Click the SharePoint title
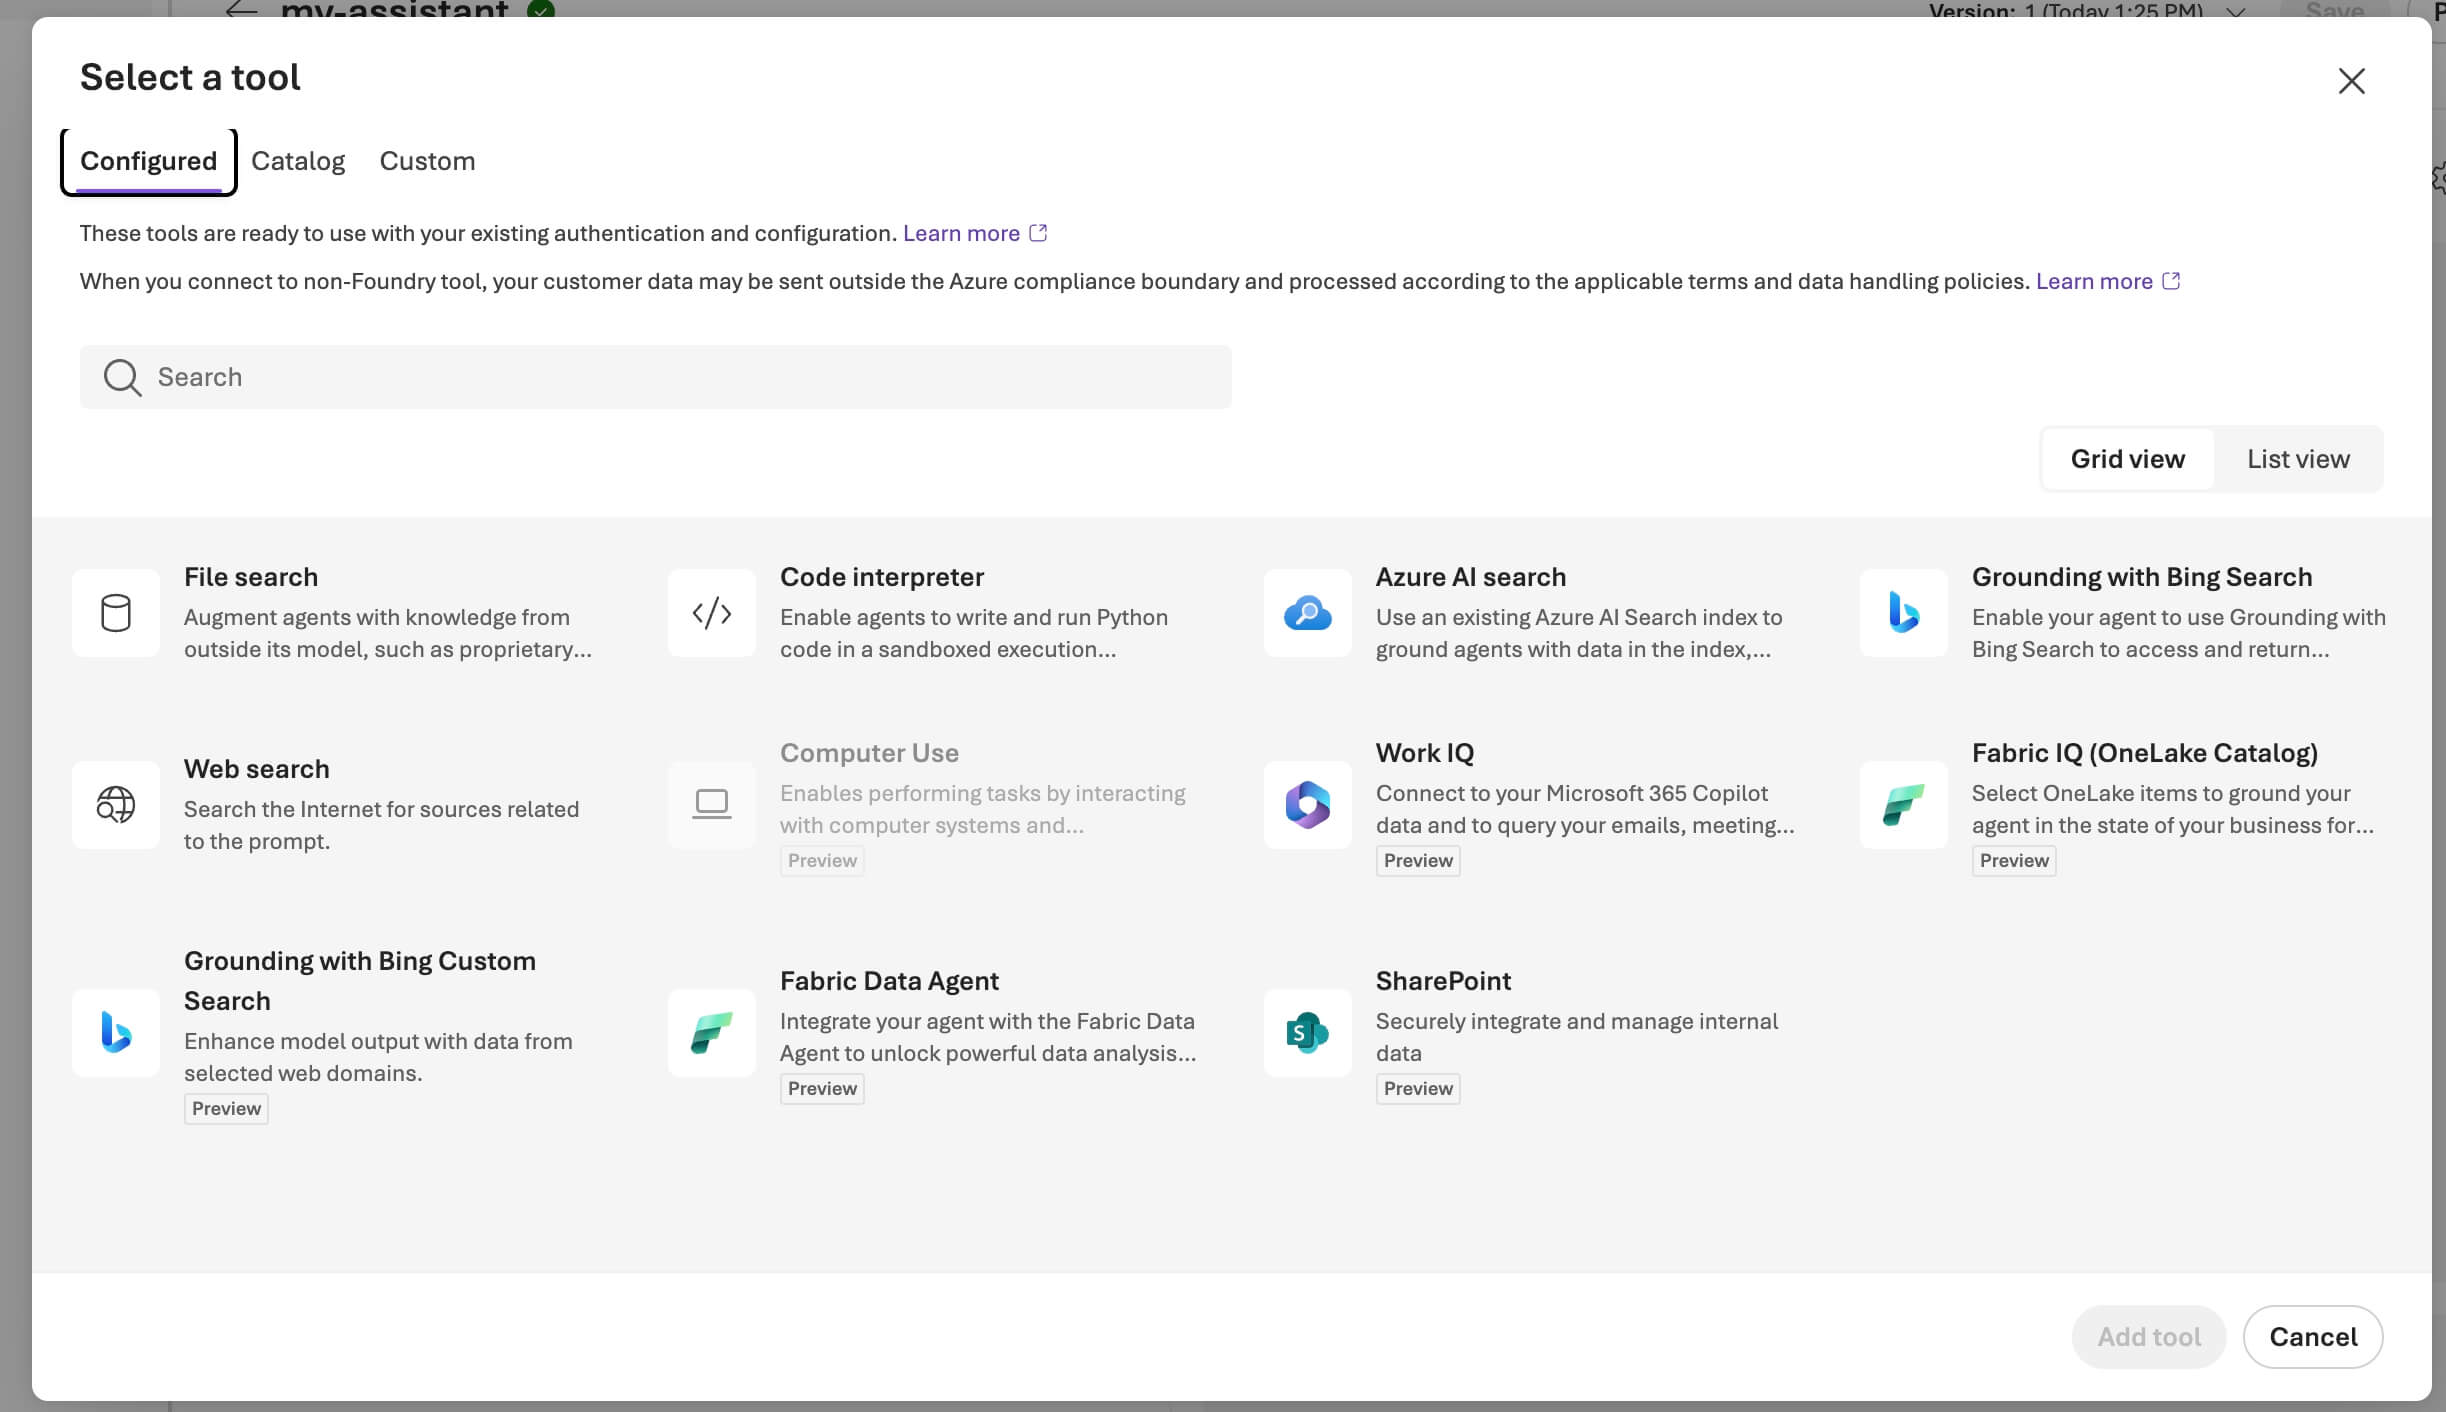The width and height of the screenshot is (2446, 1412). pyautogui.click(x=1443, y=981)
